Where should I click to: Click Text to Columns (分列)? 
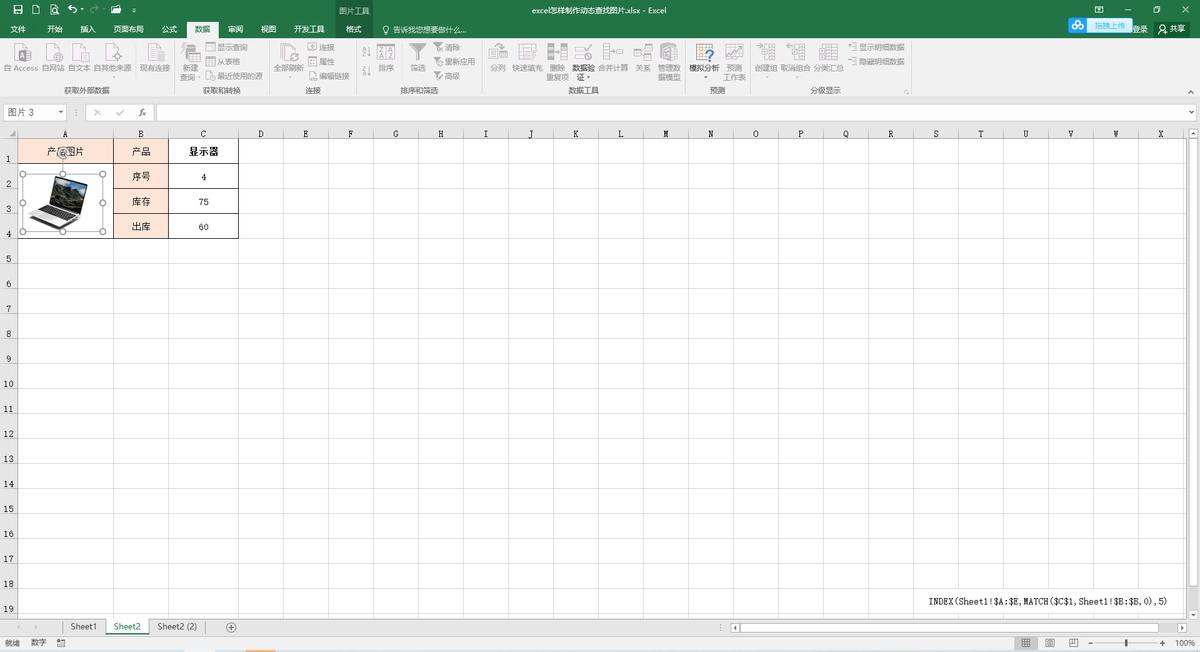(498, 58)
